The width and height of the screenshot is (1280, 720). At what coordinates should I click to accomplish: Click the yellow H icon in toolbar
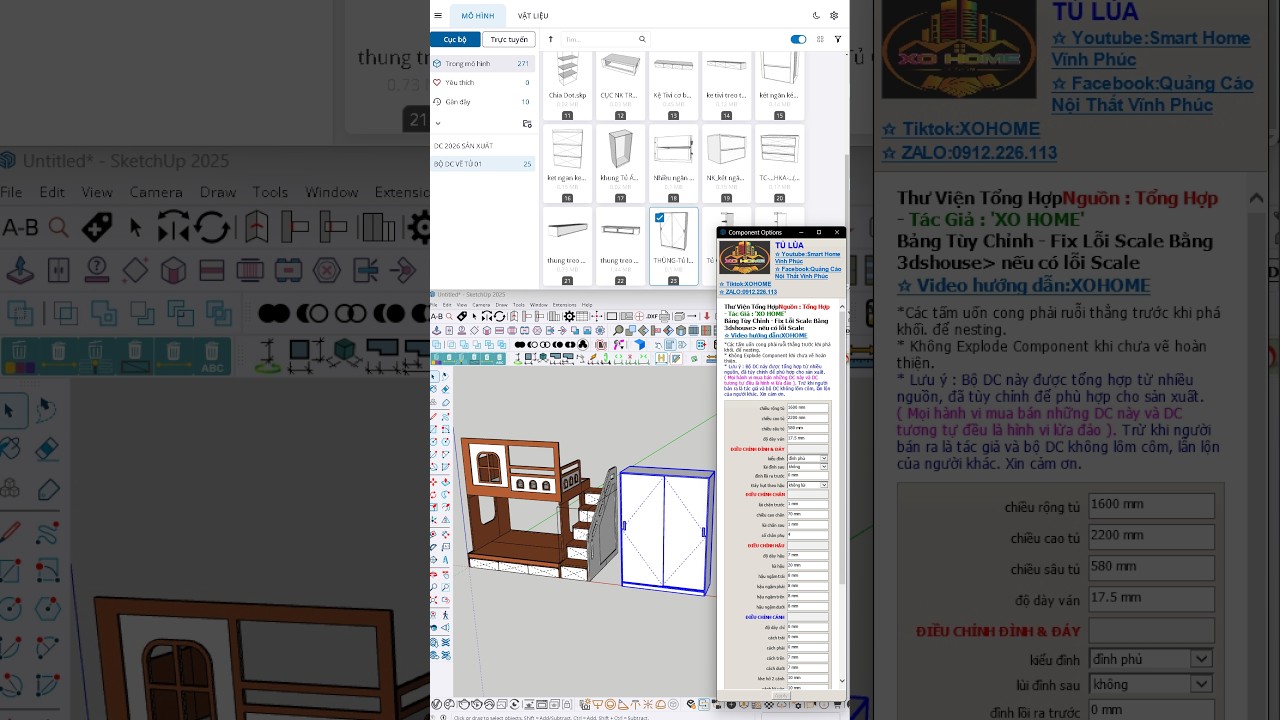point(661,358)
